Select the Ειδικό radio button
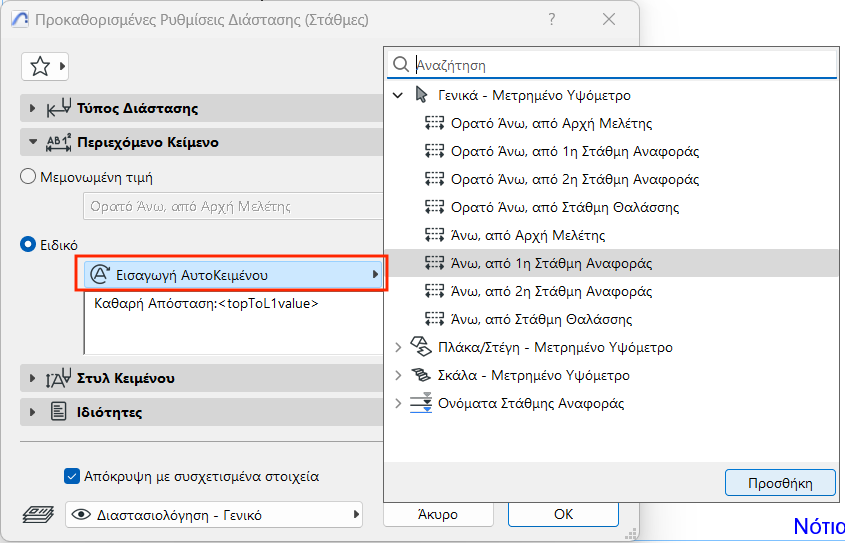845x543 pixels. (27, 245)
